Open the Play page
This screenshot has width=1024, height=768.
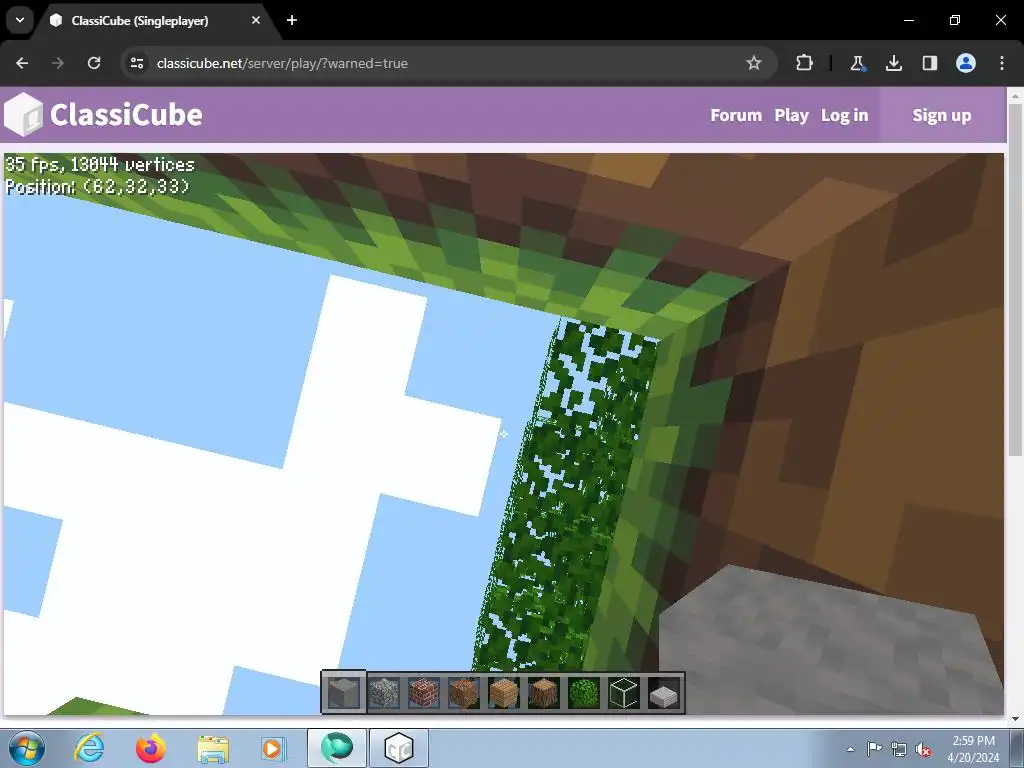coord(792,115)
